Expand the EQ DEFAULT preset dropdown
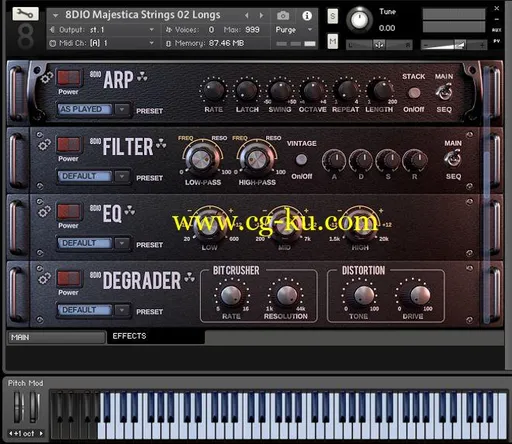Viewport: 512px width, 444px height. coord(122,243)
